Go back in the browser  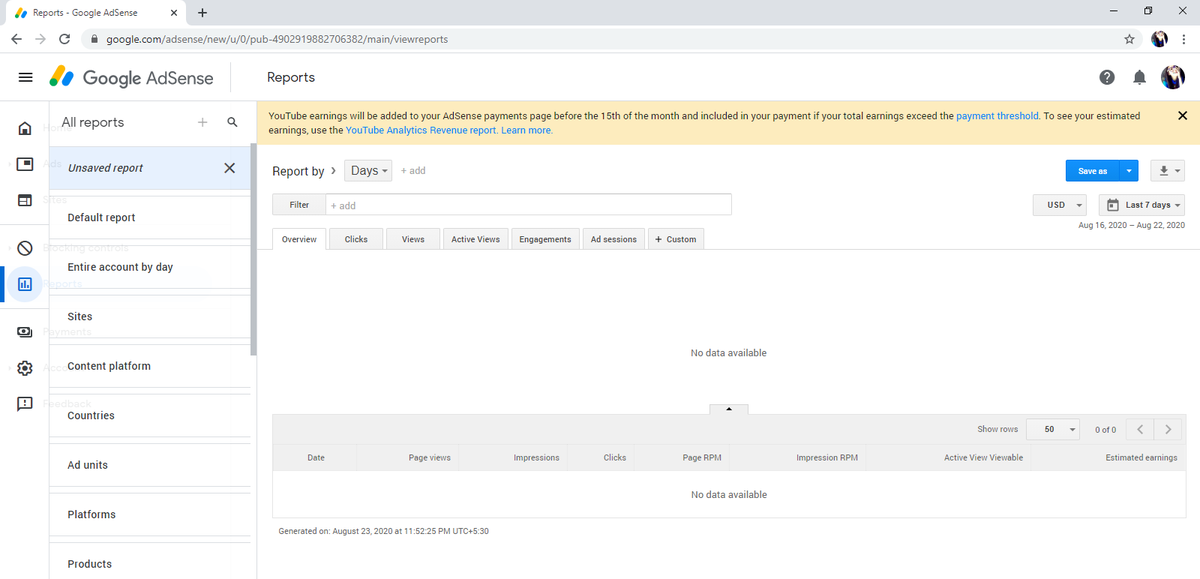pos(17,39)
